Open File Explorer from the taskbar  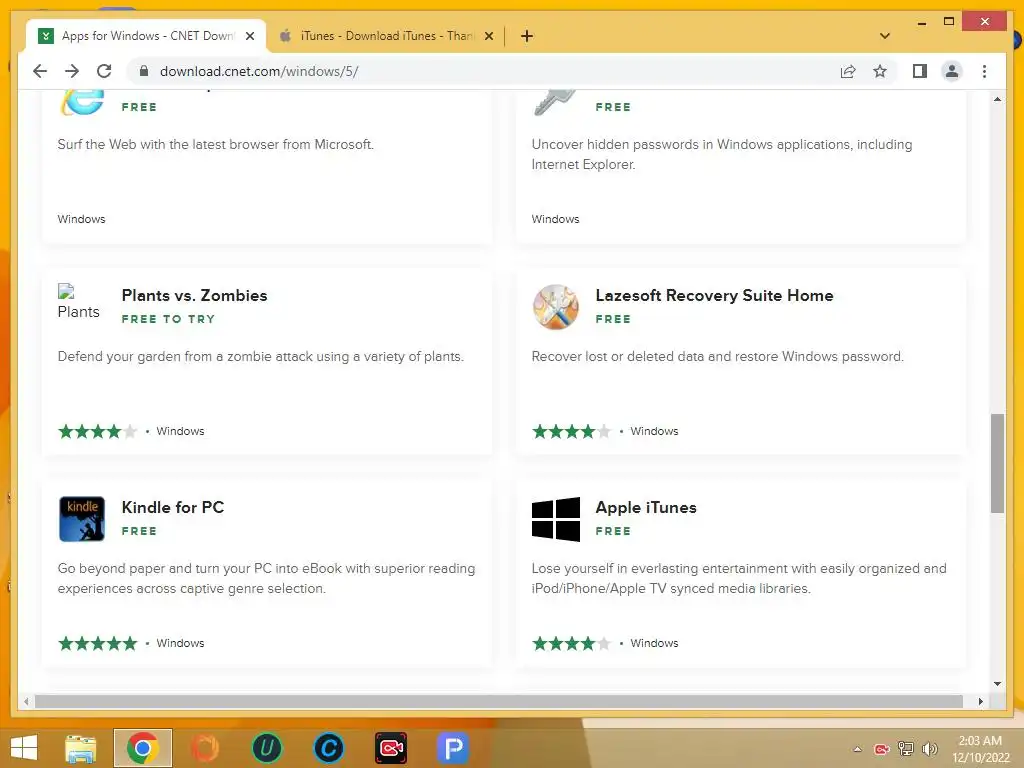click(81, 748)
